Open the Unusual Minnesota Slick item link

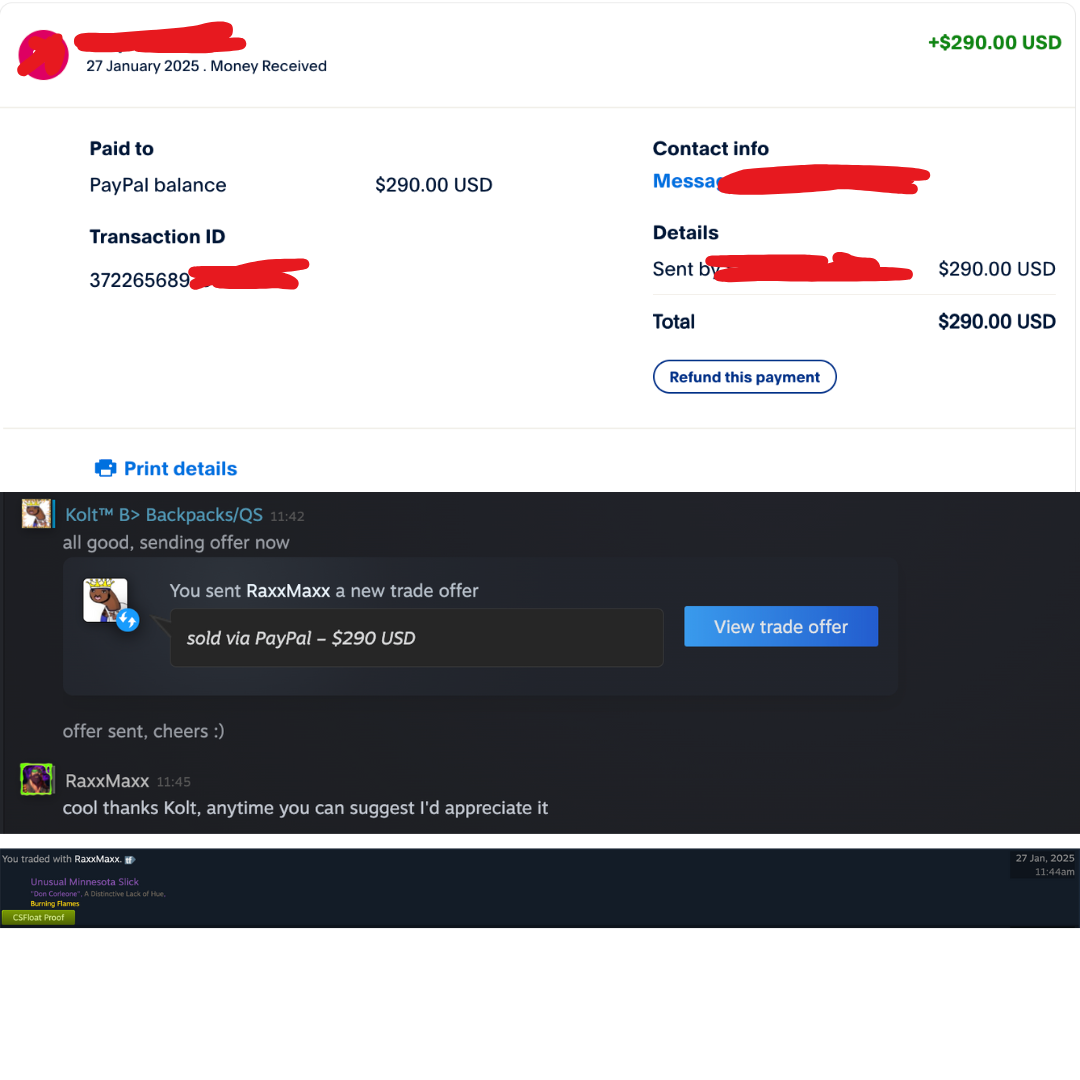(85, 882)
